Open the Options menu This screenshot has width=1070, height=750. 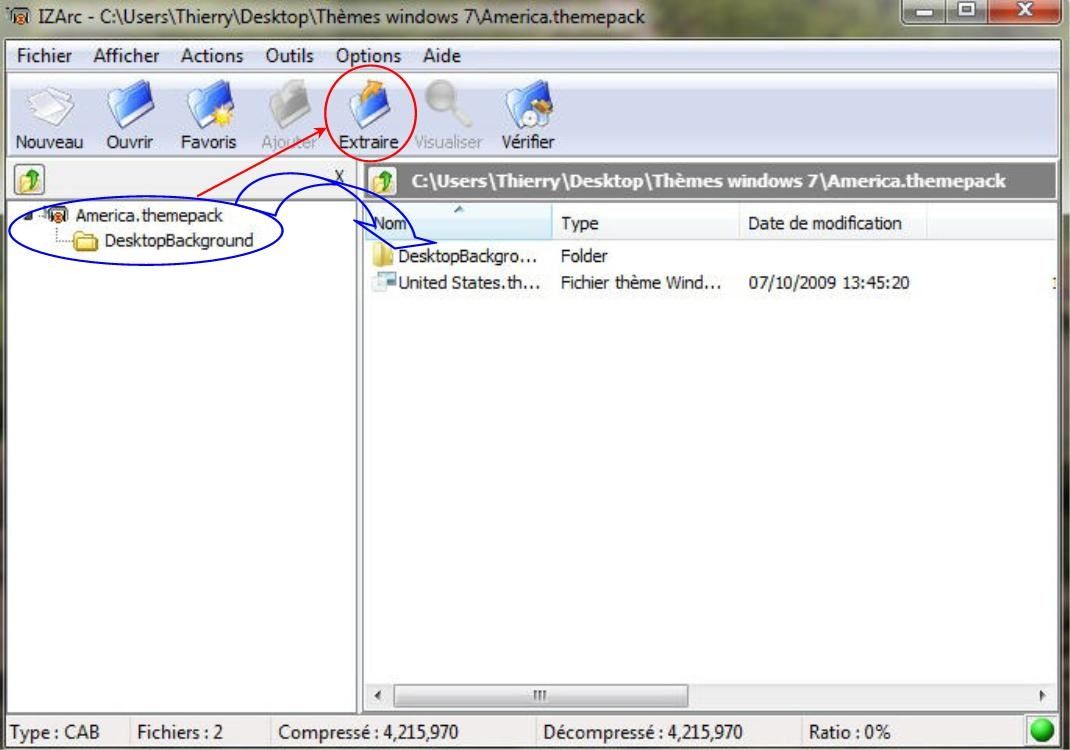(x=368, y=56)
